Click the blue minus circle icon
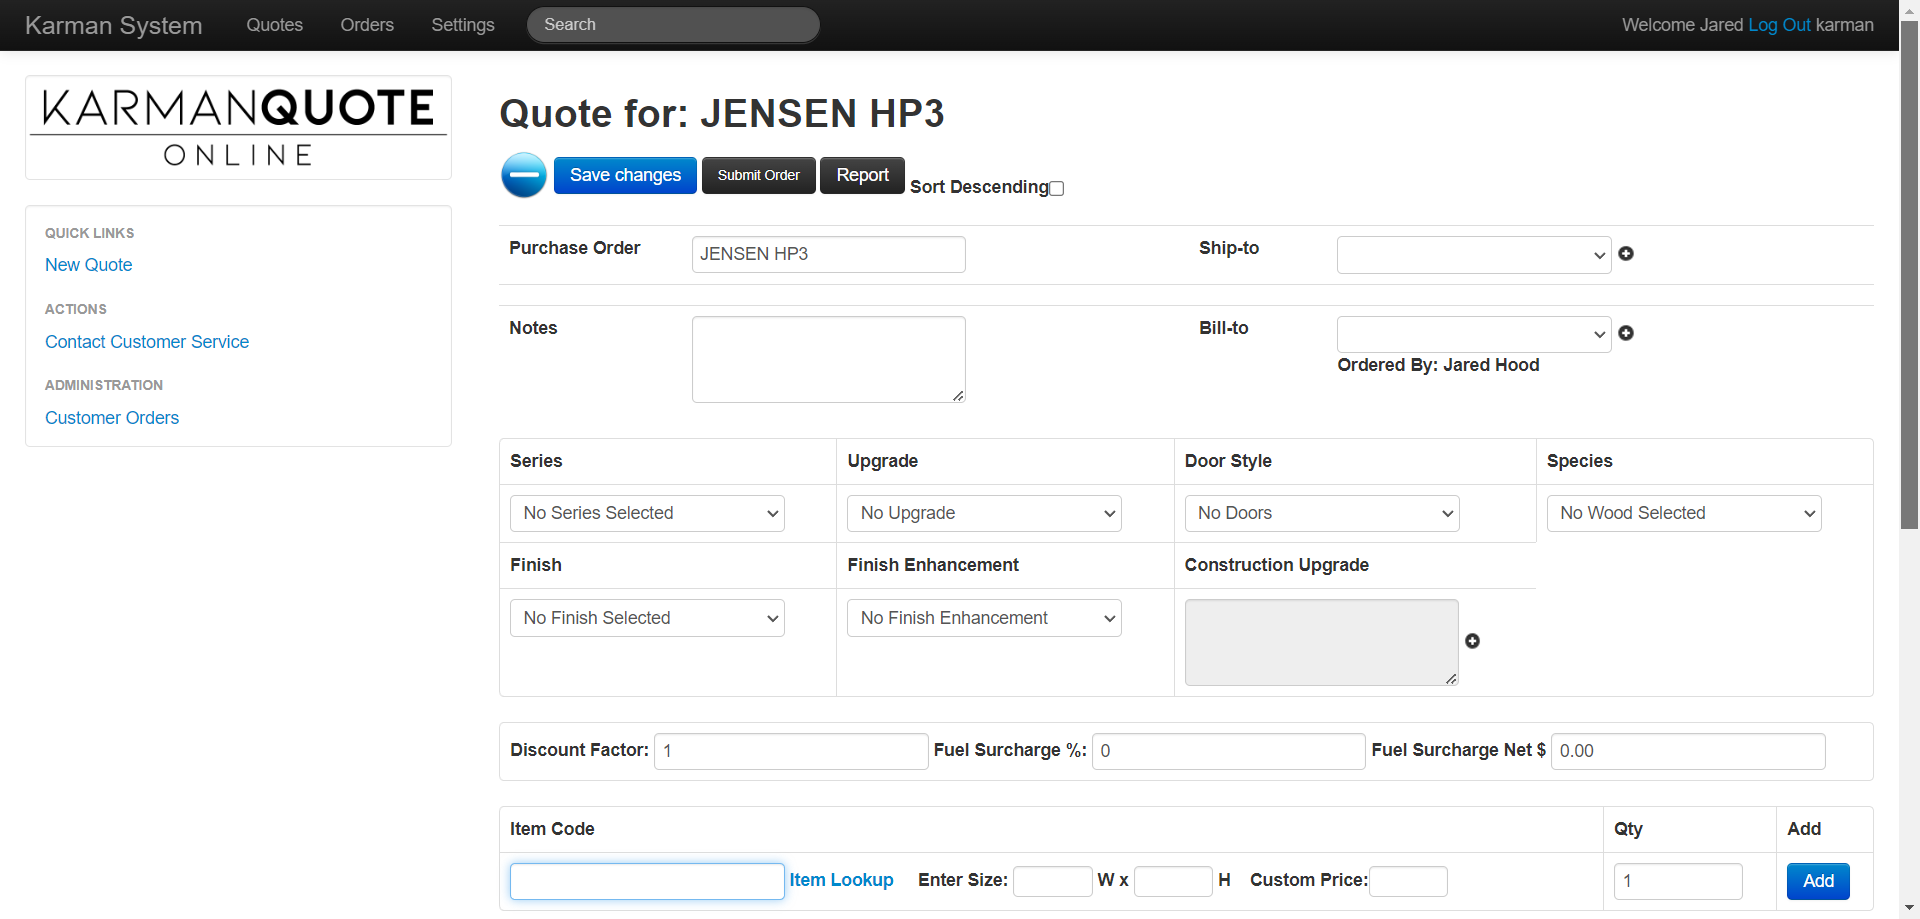This screenshot has height=919, width=1920. click(523, 176)
